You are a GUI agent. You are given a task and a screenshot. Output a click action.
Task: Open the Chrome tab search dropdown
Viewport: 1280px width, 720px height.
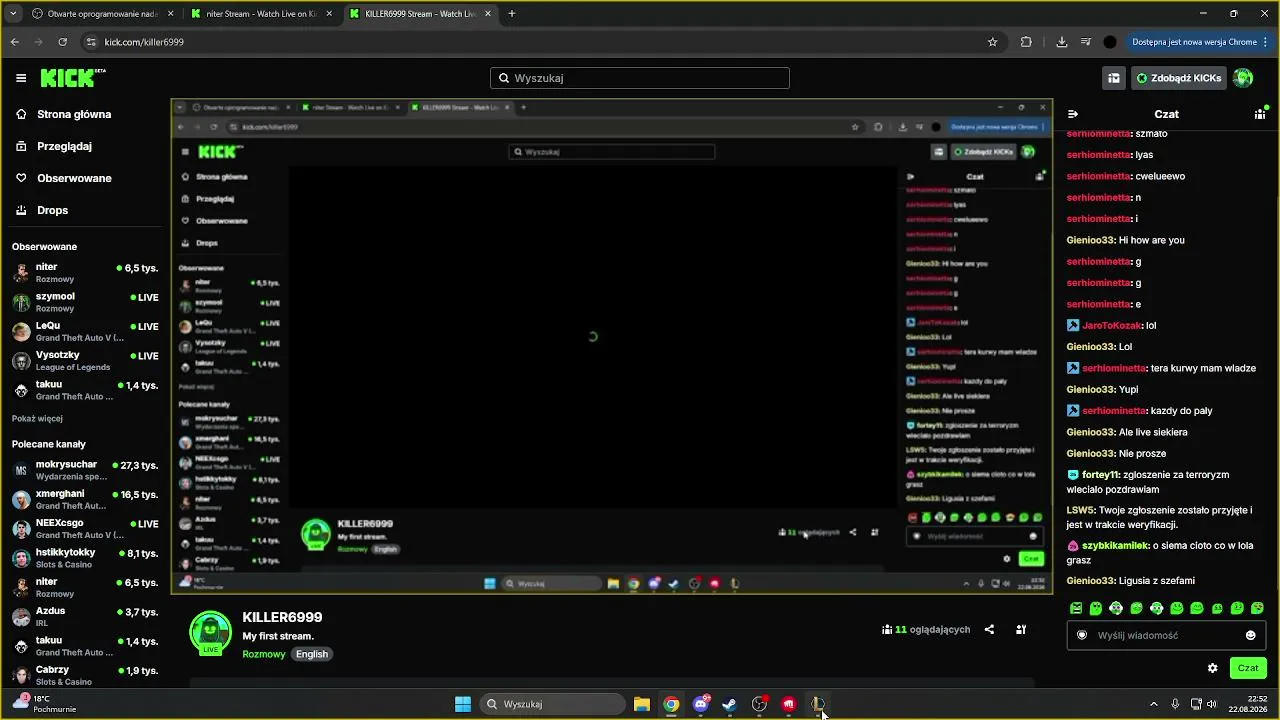click(13, 14)
